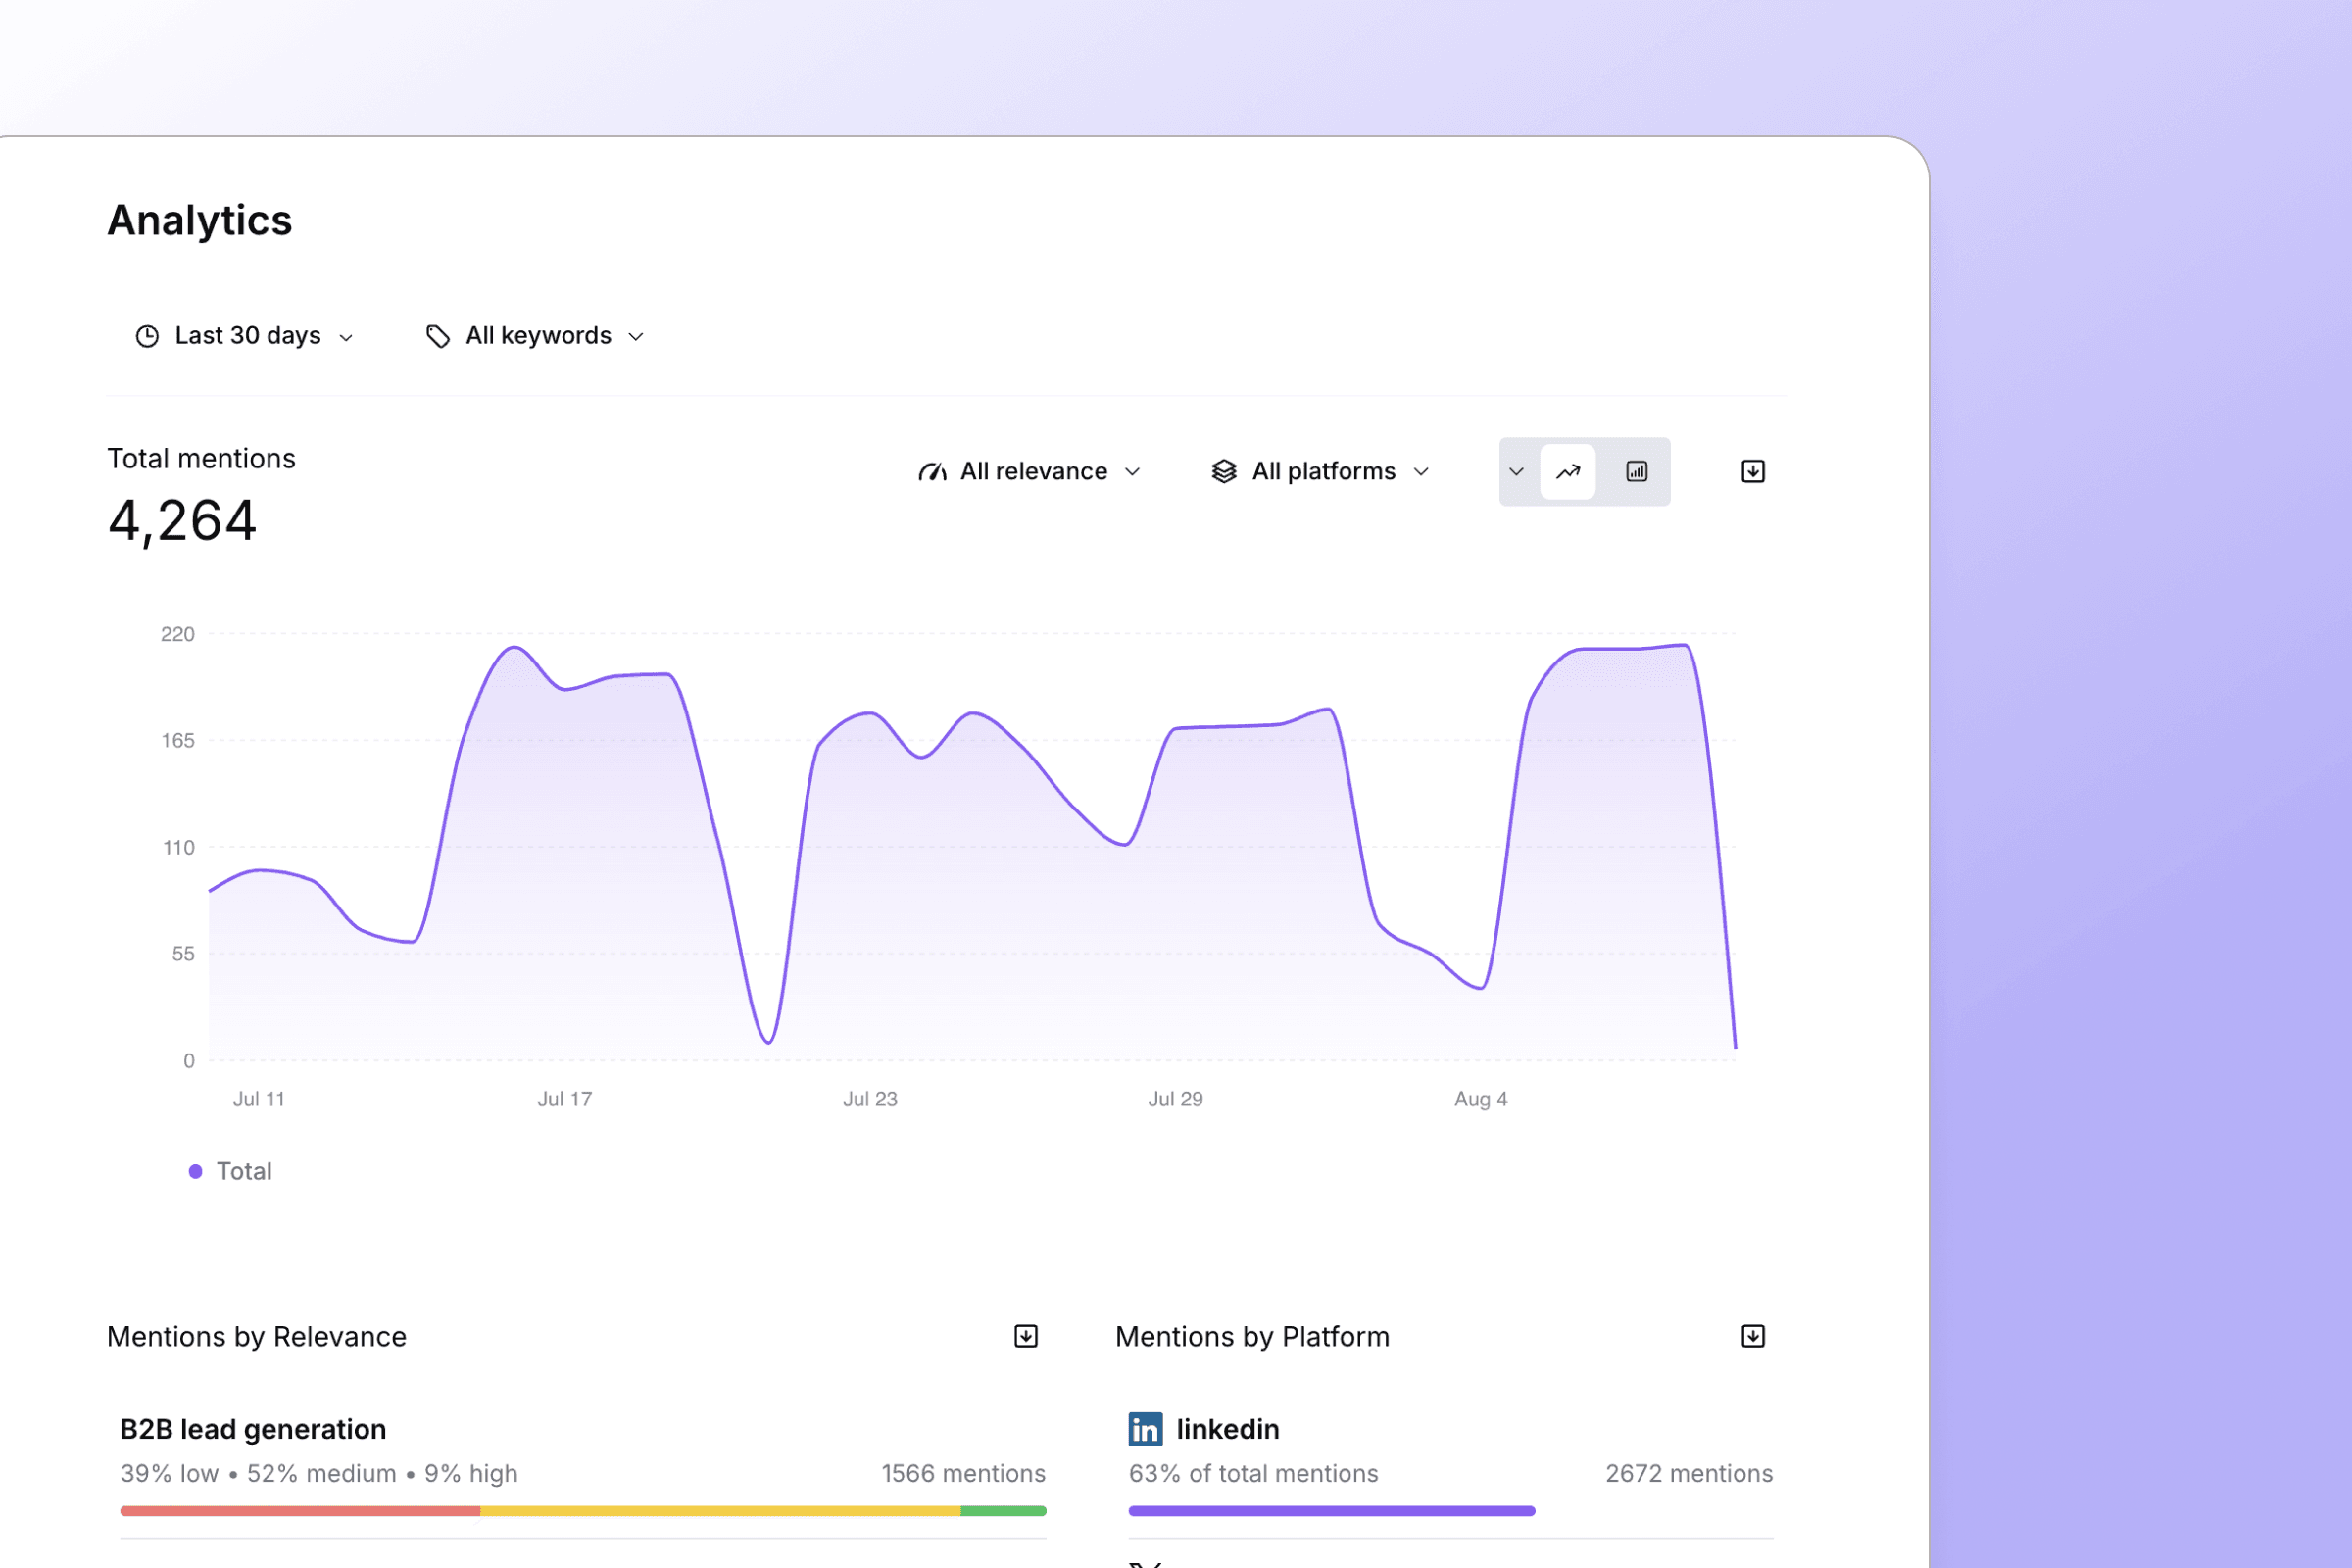This screenshot has width=2352, height=1568.
Task: Click the download icon for Mentions by Relevance
Action: click(1024, 1336)
